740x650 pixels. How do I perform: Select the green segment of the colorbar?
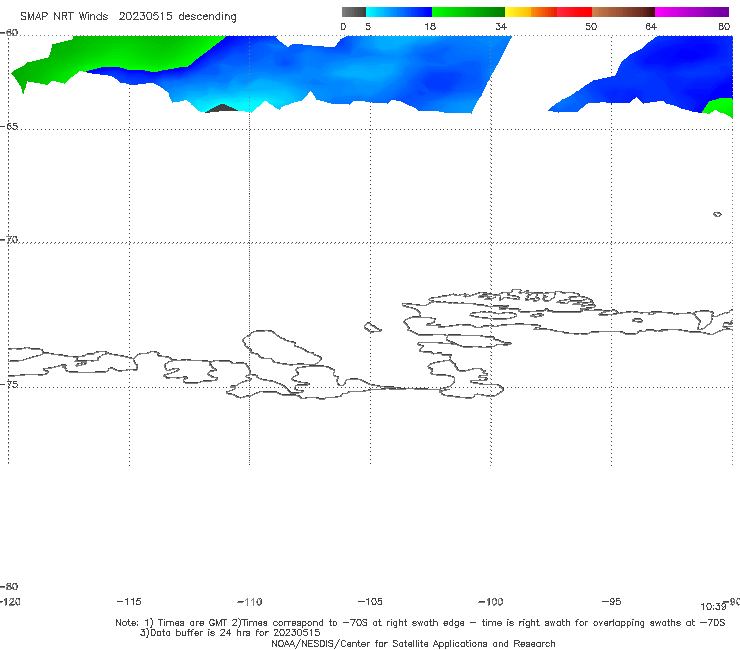(468, 12)
